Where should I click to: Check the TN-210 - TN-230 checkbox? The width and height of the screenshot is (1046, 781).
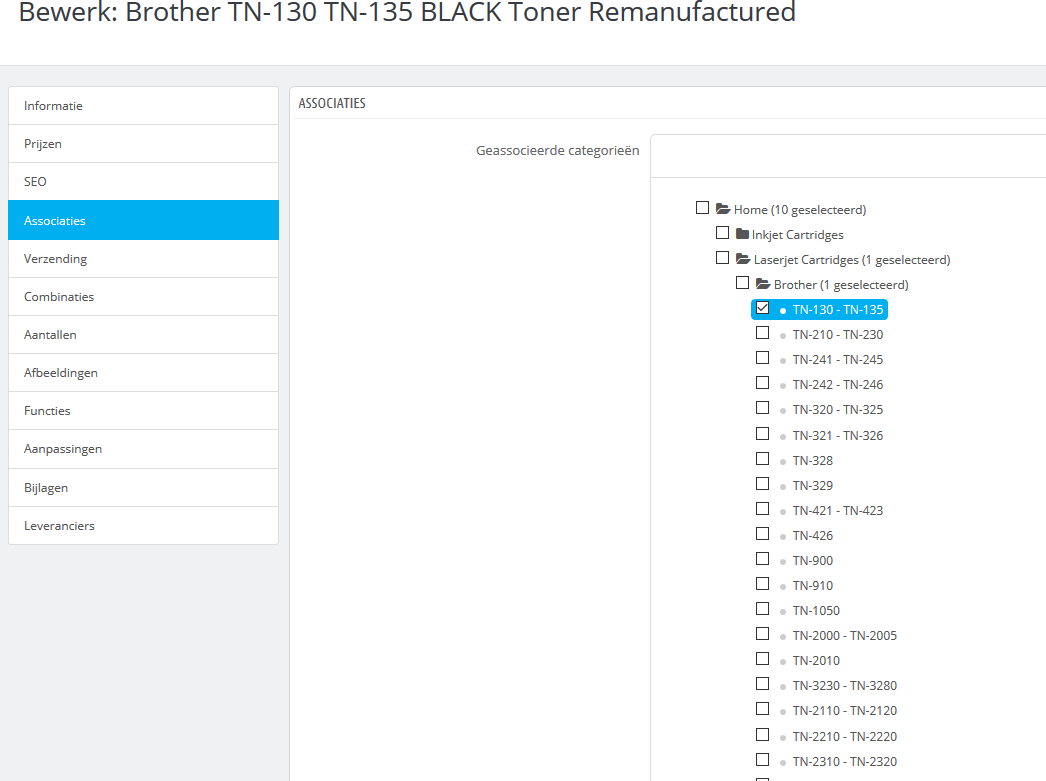coord(762,333)
